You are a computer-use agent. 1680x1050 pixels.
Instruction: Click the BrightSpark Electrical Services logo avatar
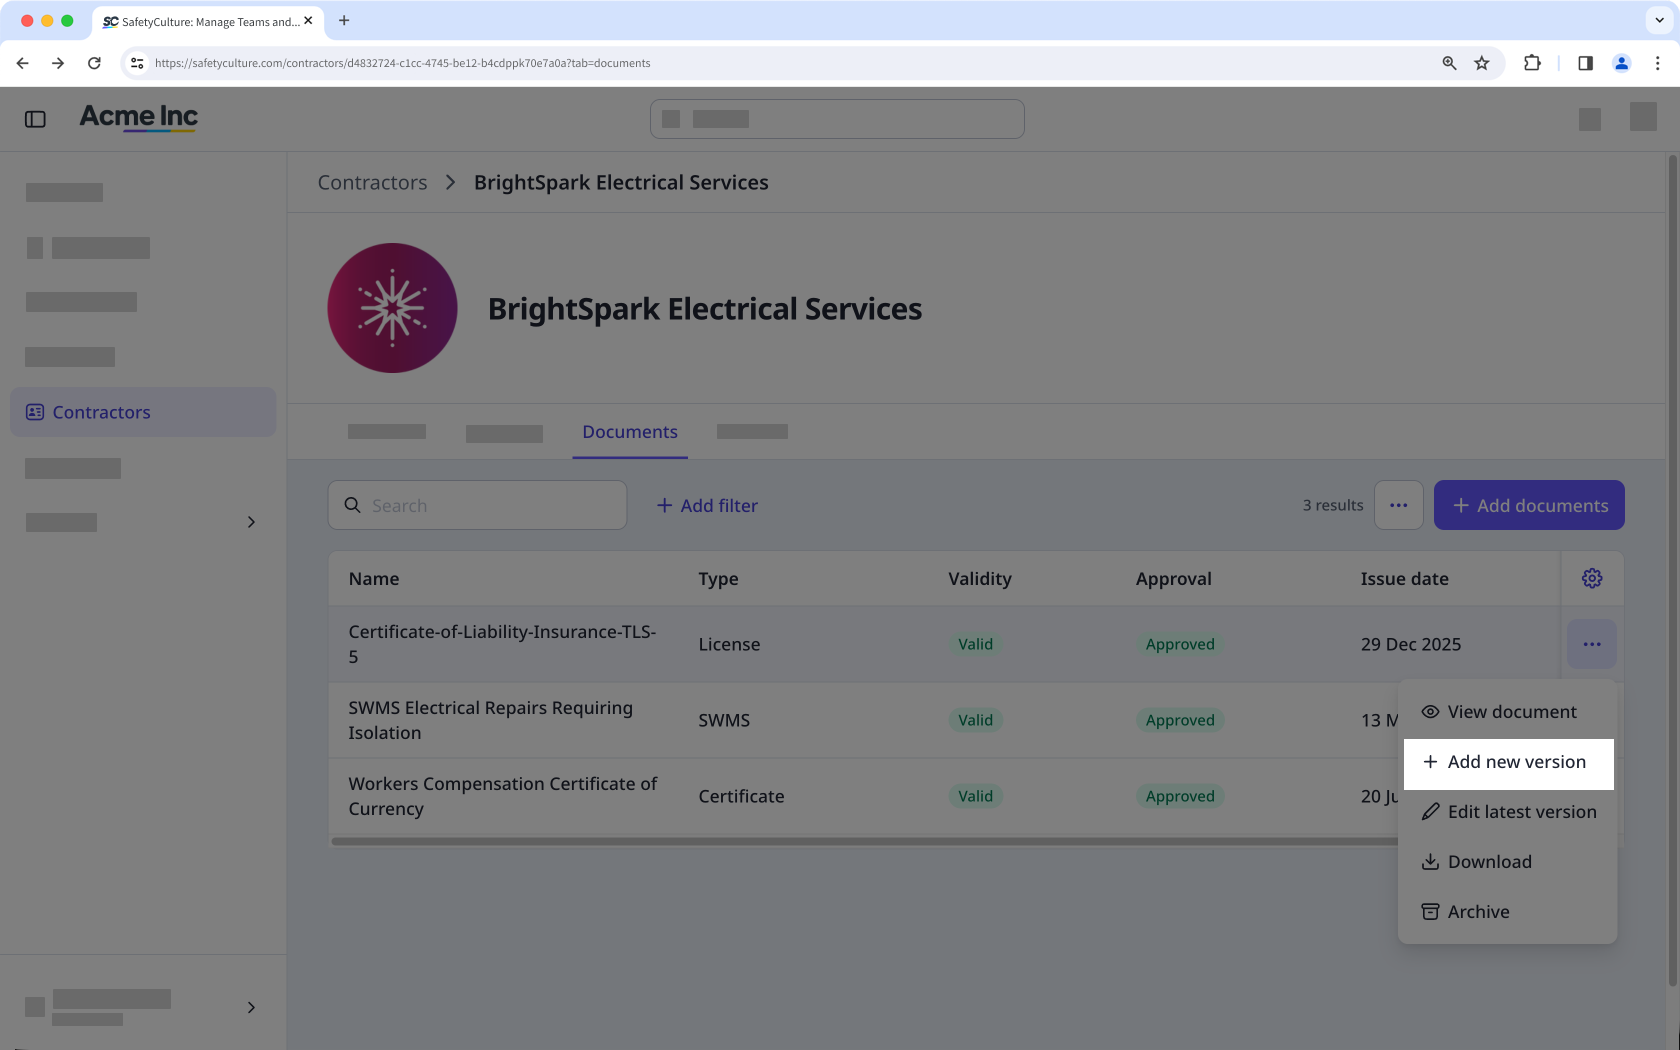[392, 308]
